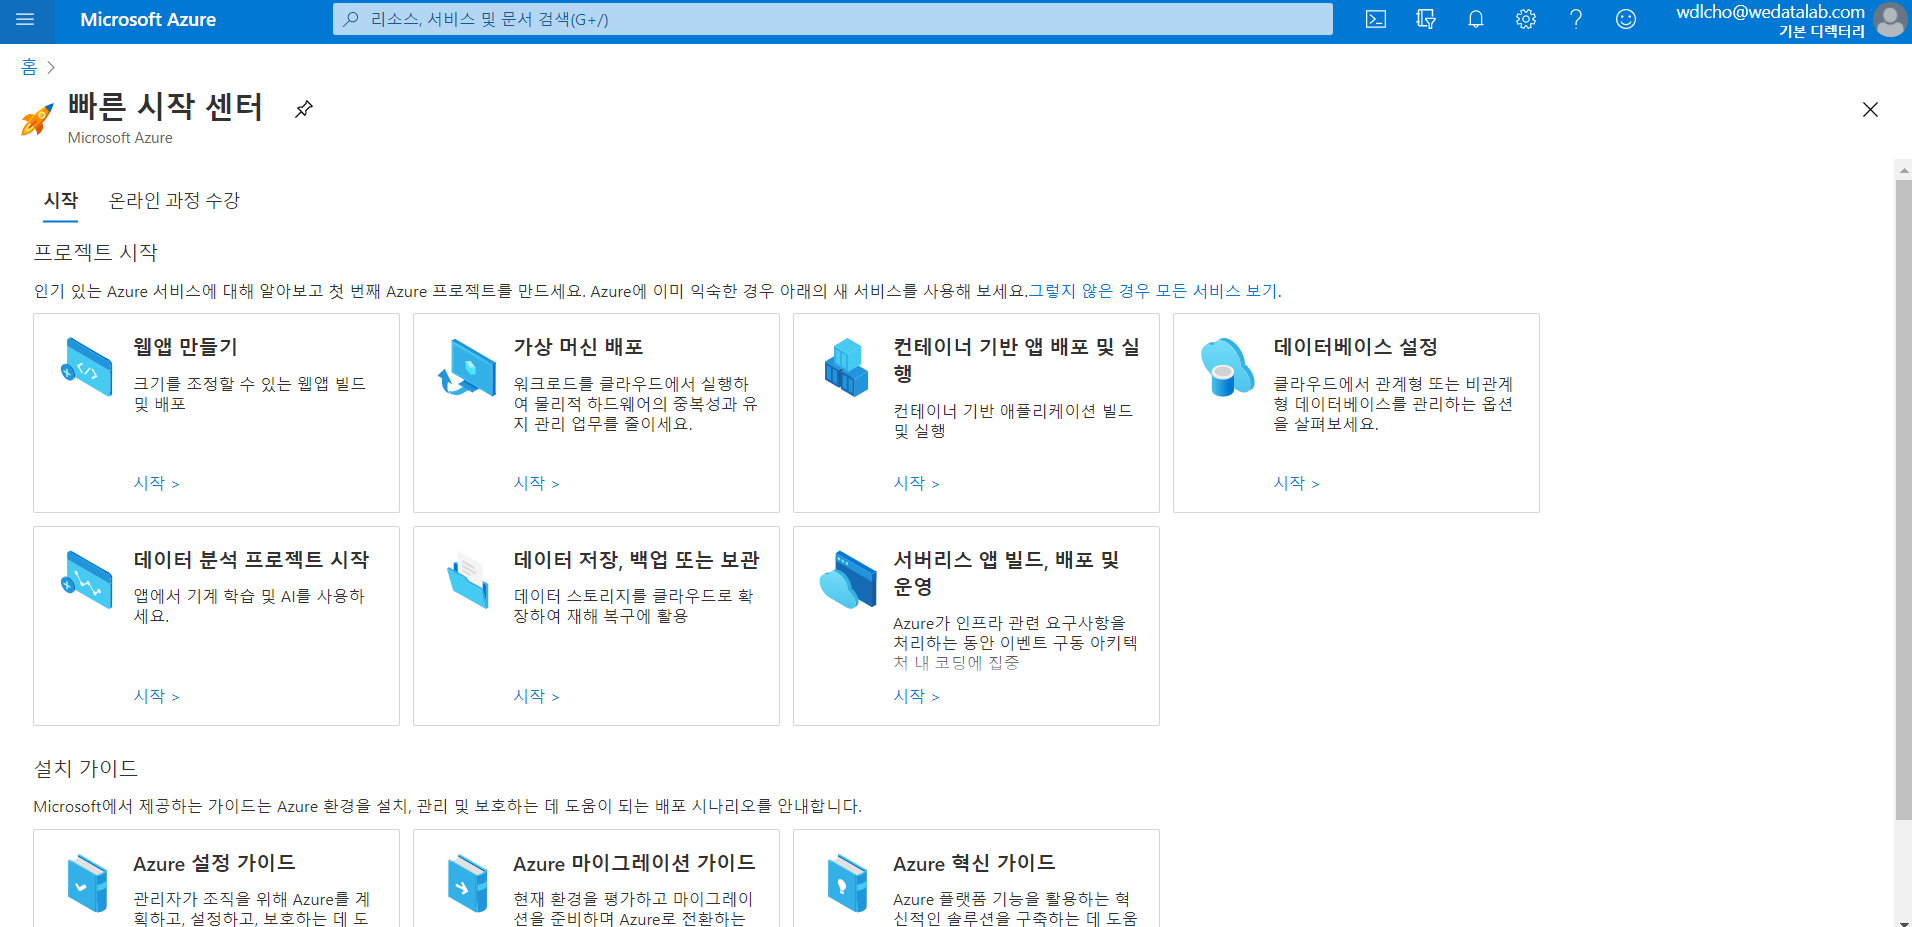Click the 프로젝트 시작 section heading
Screen dimensions: 1912x927
coord(96,252)
